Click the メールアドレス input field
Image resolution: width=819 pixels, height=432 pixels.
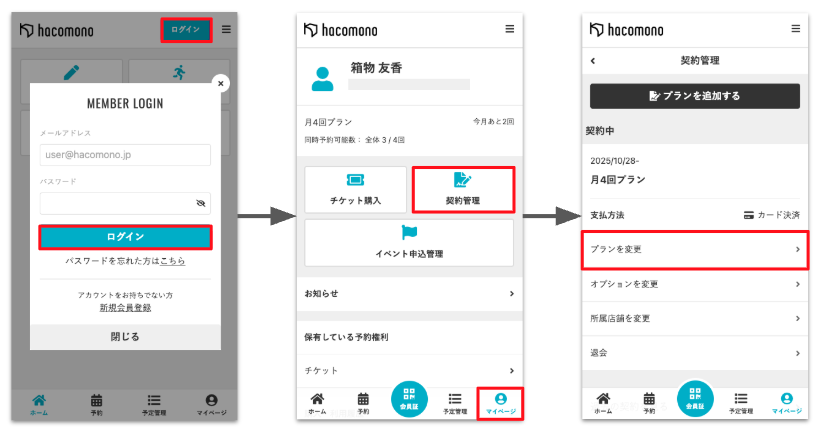125,155
